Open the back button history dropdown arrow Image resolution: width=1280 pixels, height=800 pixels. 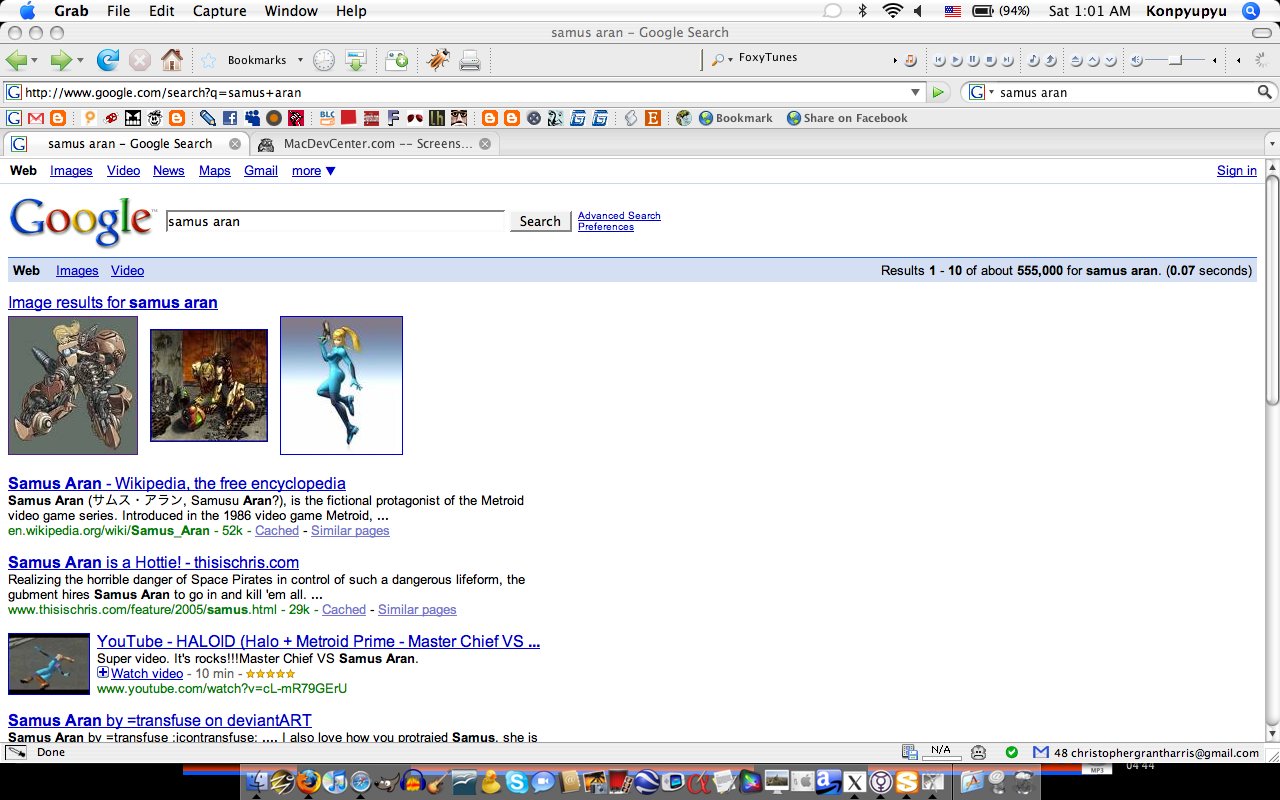[x=36, y=60]
